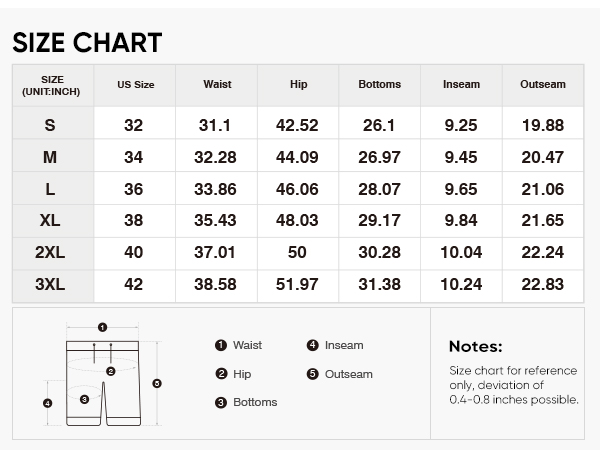
Task: Click marker 5 beside the shorts diagram
Action: (x=157, y=383)
